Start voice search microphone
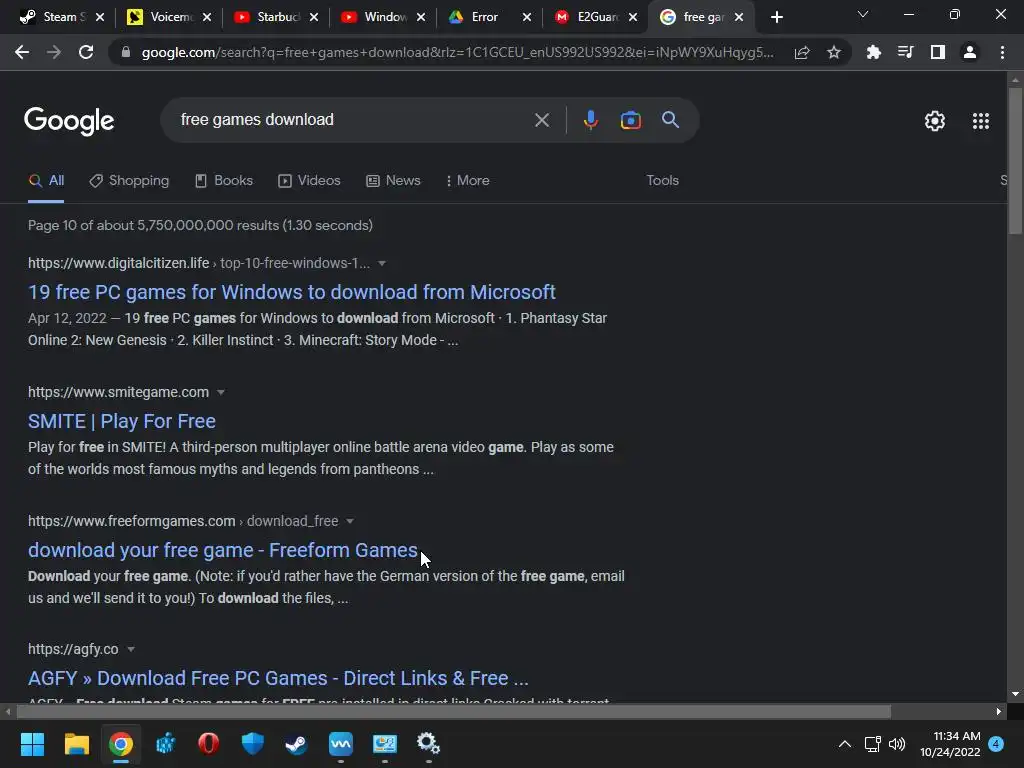Image resolution: width=1024 pixels, height=768 pixels. pos(590,120)
